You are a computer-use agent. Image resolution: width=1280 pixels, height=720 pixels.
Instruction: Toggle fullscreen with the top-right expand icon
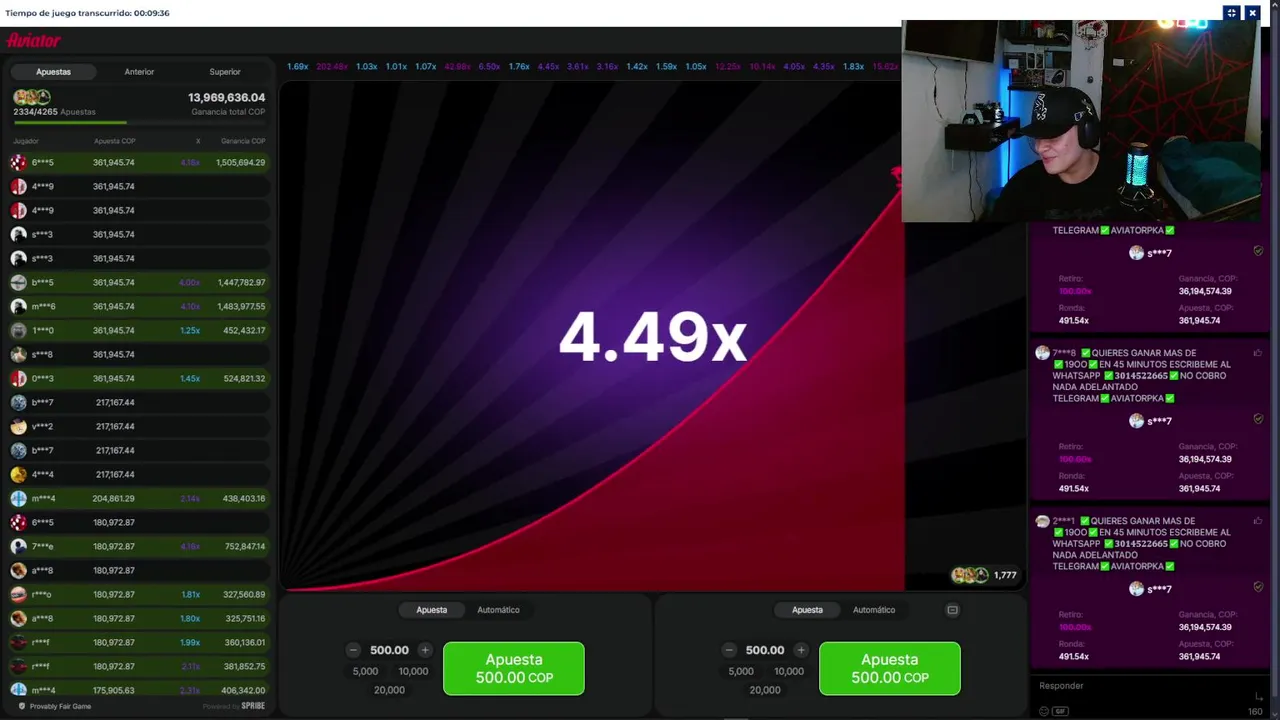click(1231, 13)
